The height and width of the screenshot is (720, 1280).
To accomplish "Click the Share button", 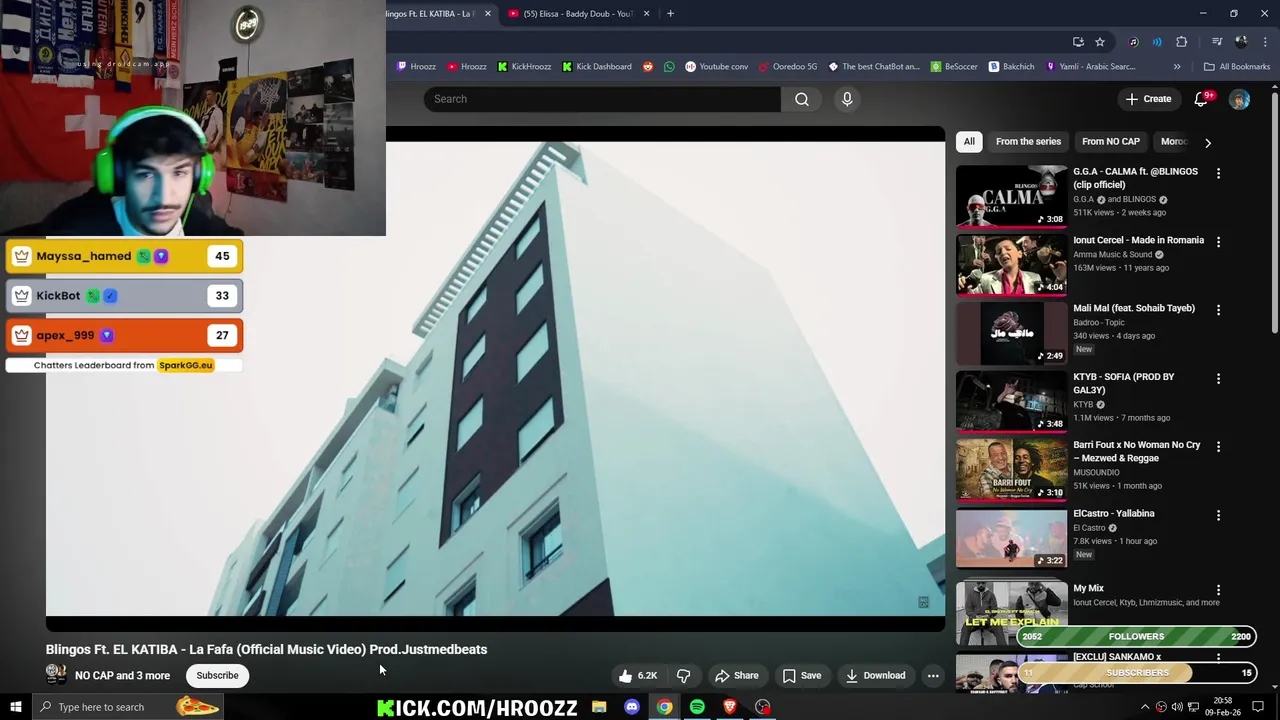I will point(737,675).
